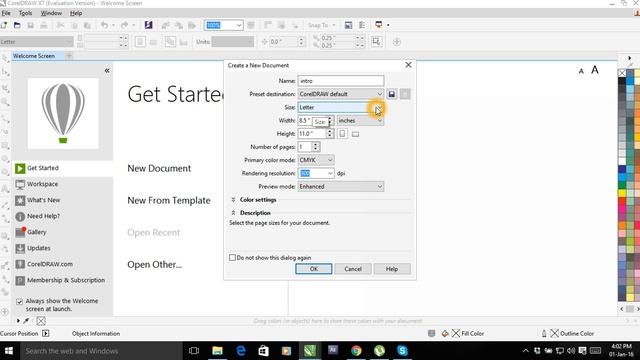Viewport: 640px width, 360px height.
Task: Click OK in Create a New Document
Action: click(313, 269)
